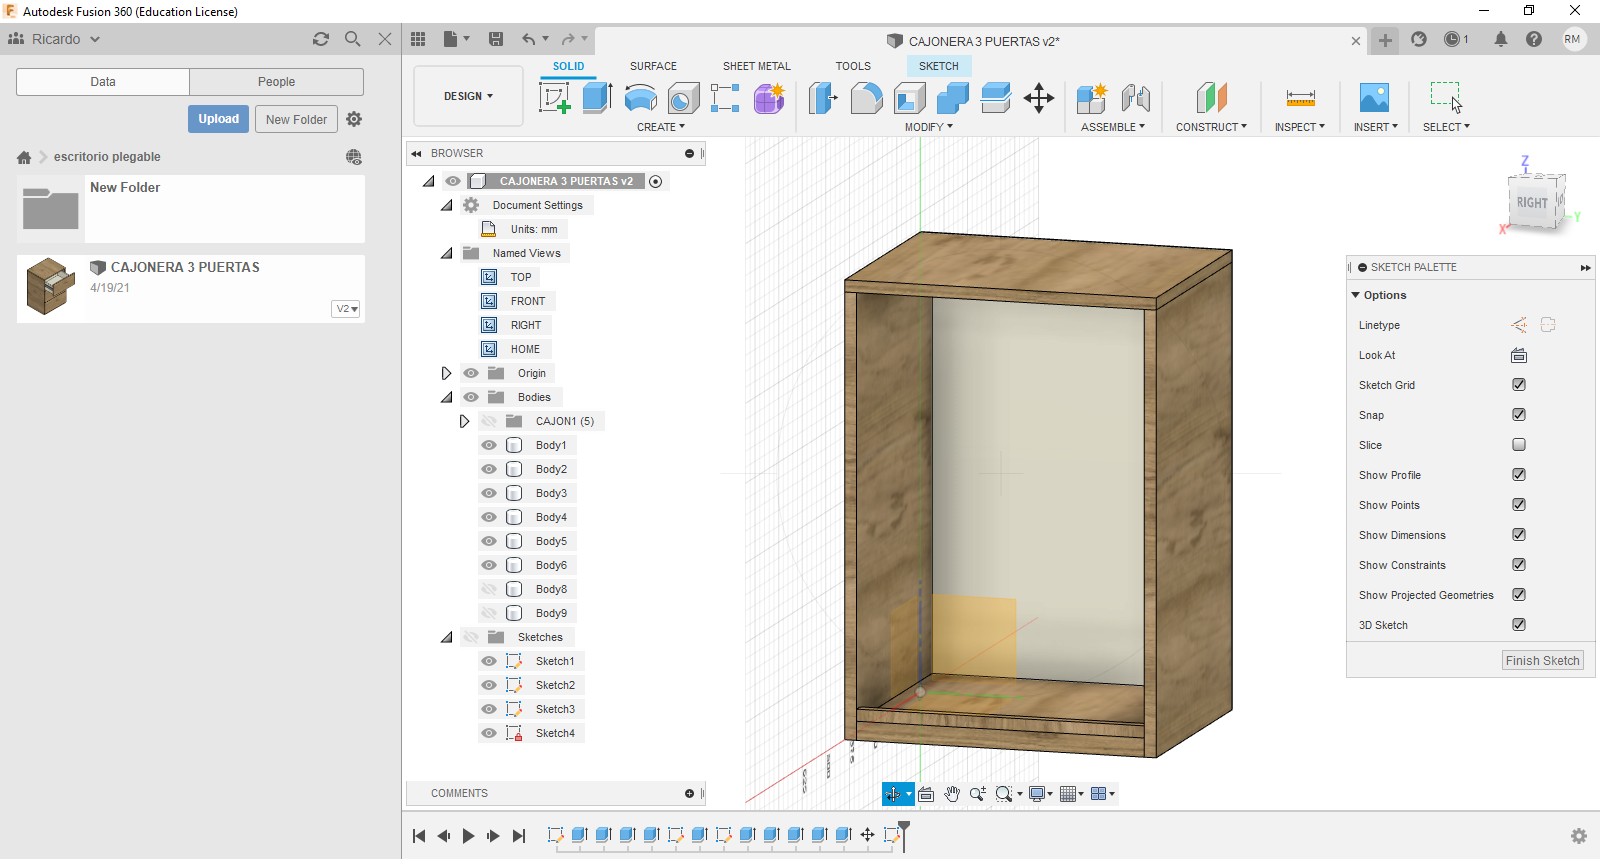Viewport: 1600px width, 859px height.
Task: Click the Measure tool under Inspect
Action: [x=1300, y=98]
